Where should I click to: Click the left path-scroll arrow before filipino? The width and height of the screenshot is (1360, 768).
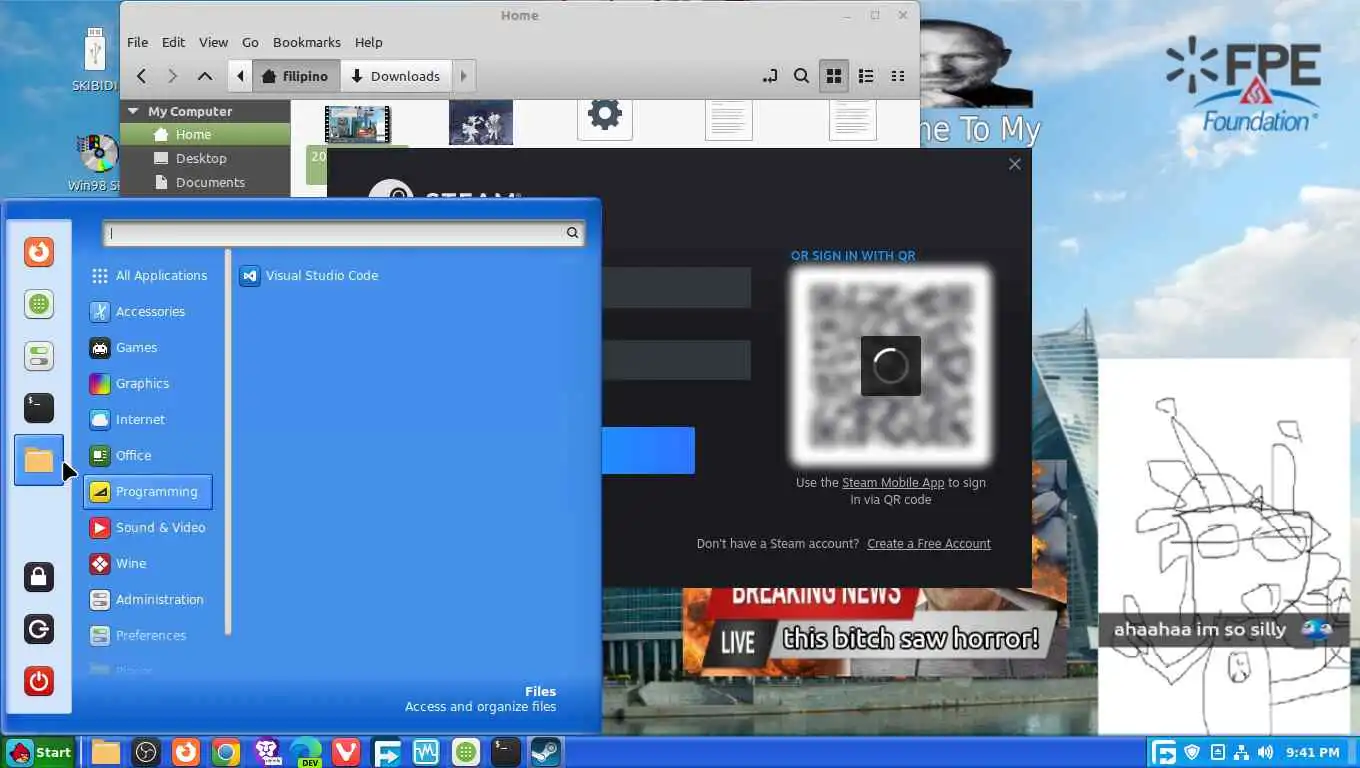click(x=240, y=76)
